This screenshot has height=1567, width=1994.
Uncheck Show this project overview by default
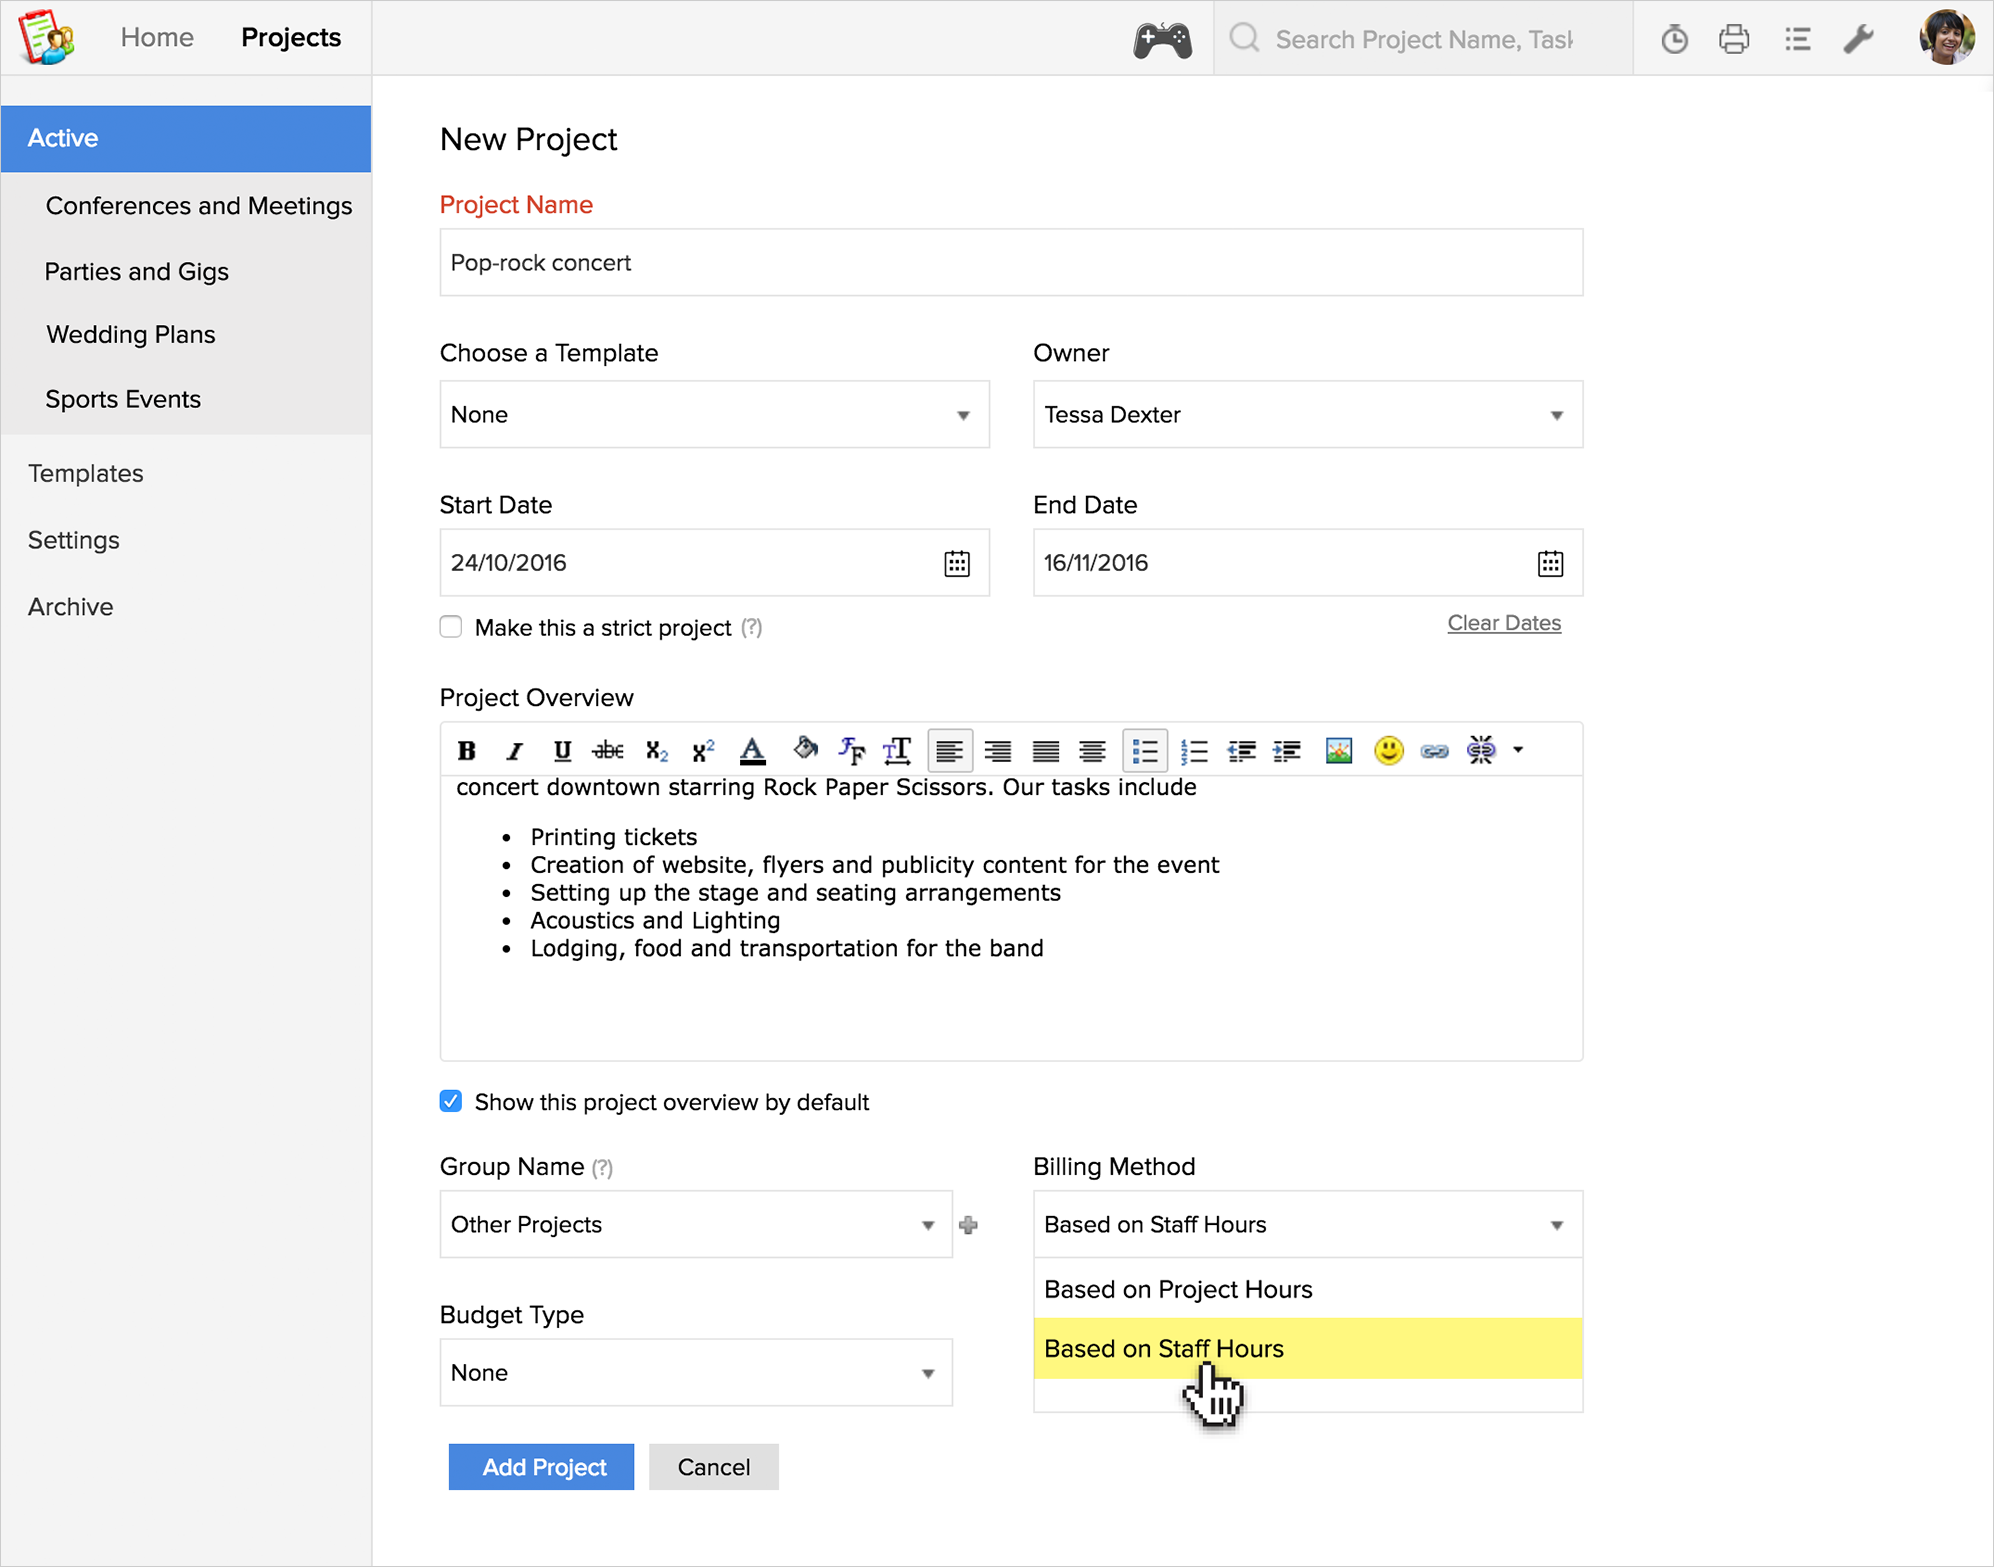pyautogui.click(x=451, y=1101)
